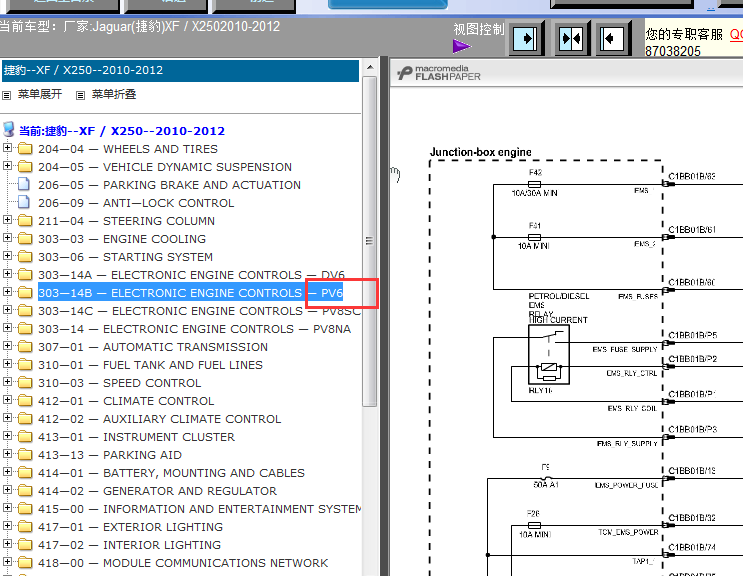Screen dimensions: 743x576
Task: Select 417-01 Exterior Lighting item
Action: point(130,527)
